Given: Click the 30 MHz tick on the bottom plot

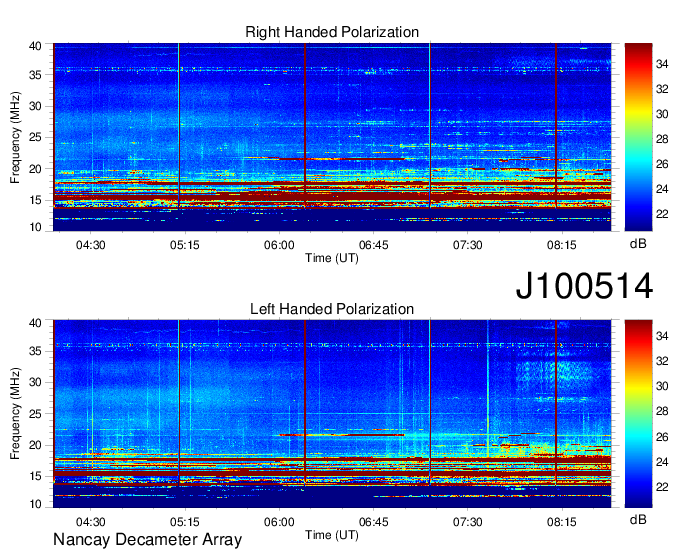Looking at the screenshot, I should (36, 382).
